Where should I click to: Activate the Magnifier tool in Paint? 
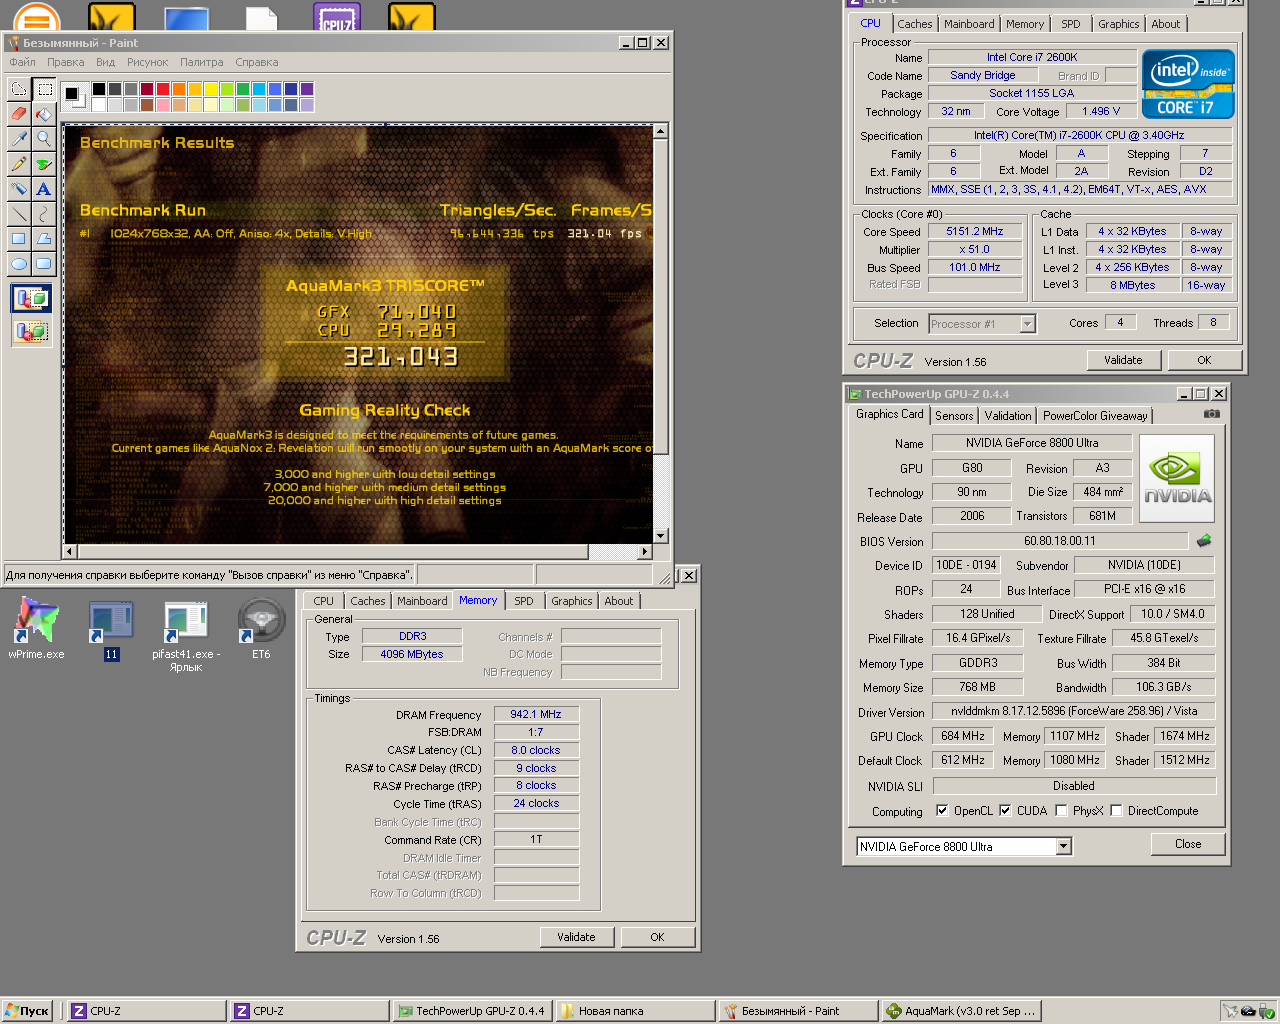point(44,139)
